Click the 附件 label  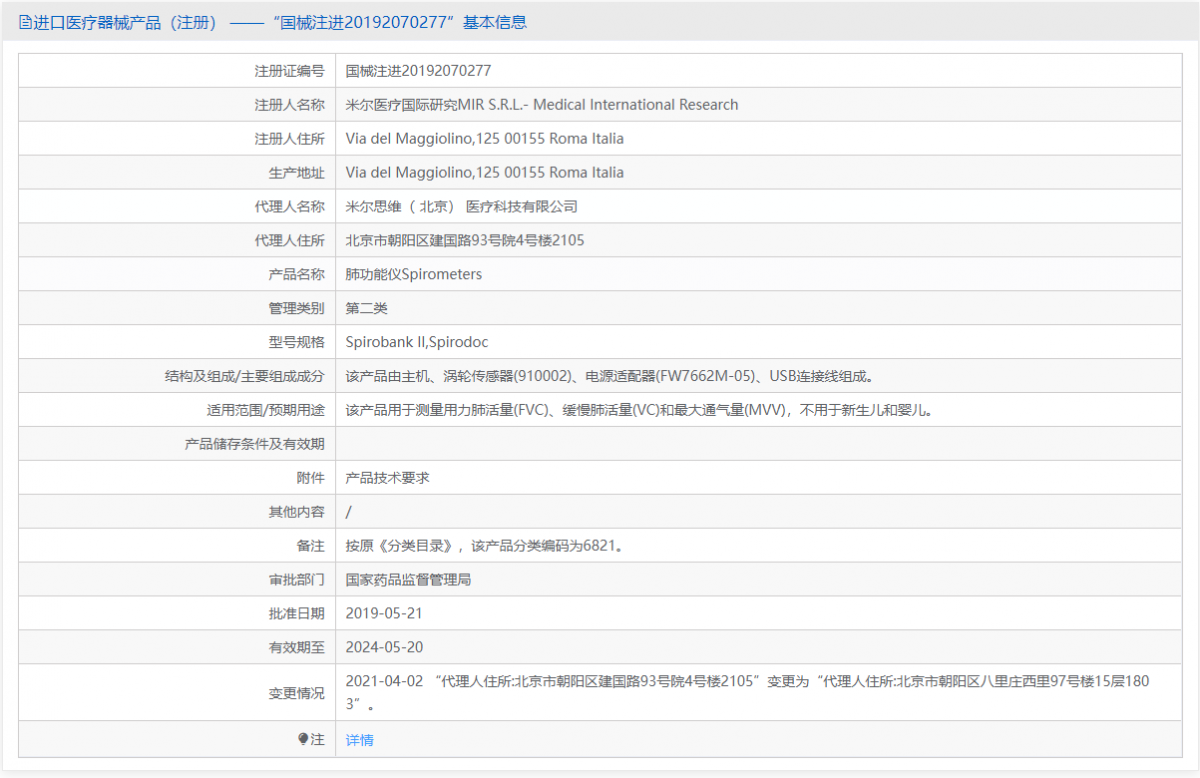pyautogui.click(x=311, y=478)
